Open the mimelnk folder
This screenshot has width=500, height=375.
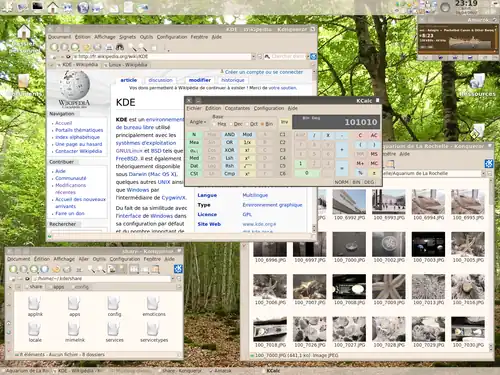point(75,332)
